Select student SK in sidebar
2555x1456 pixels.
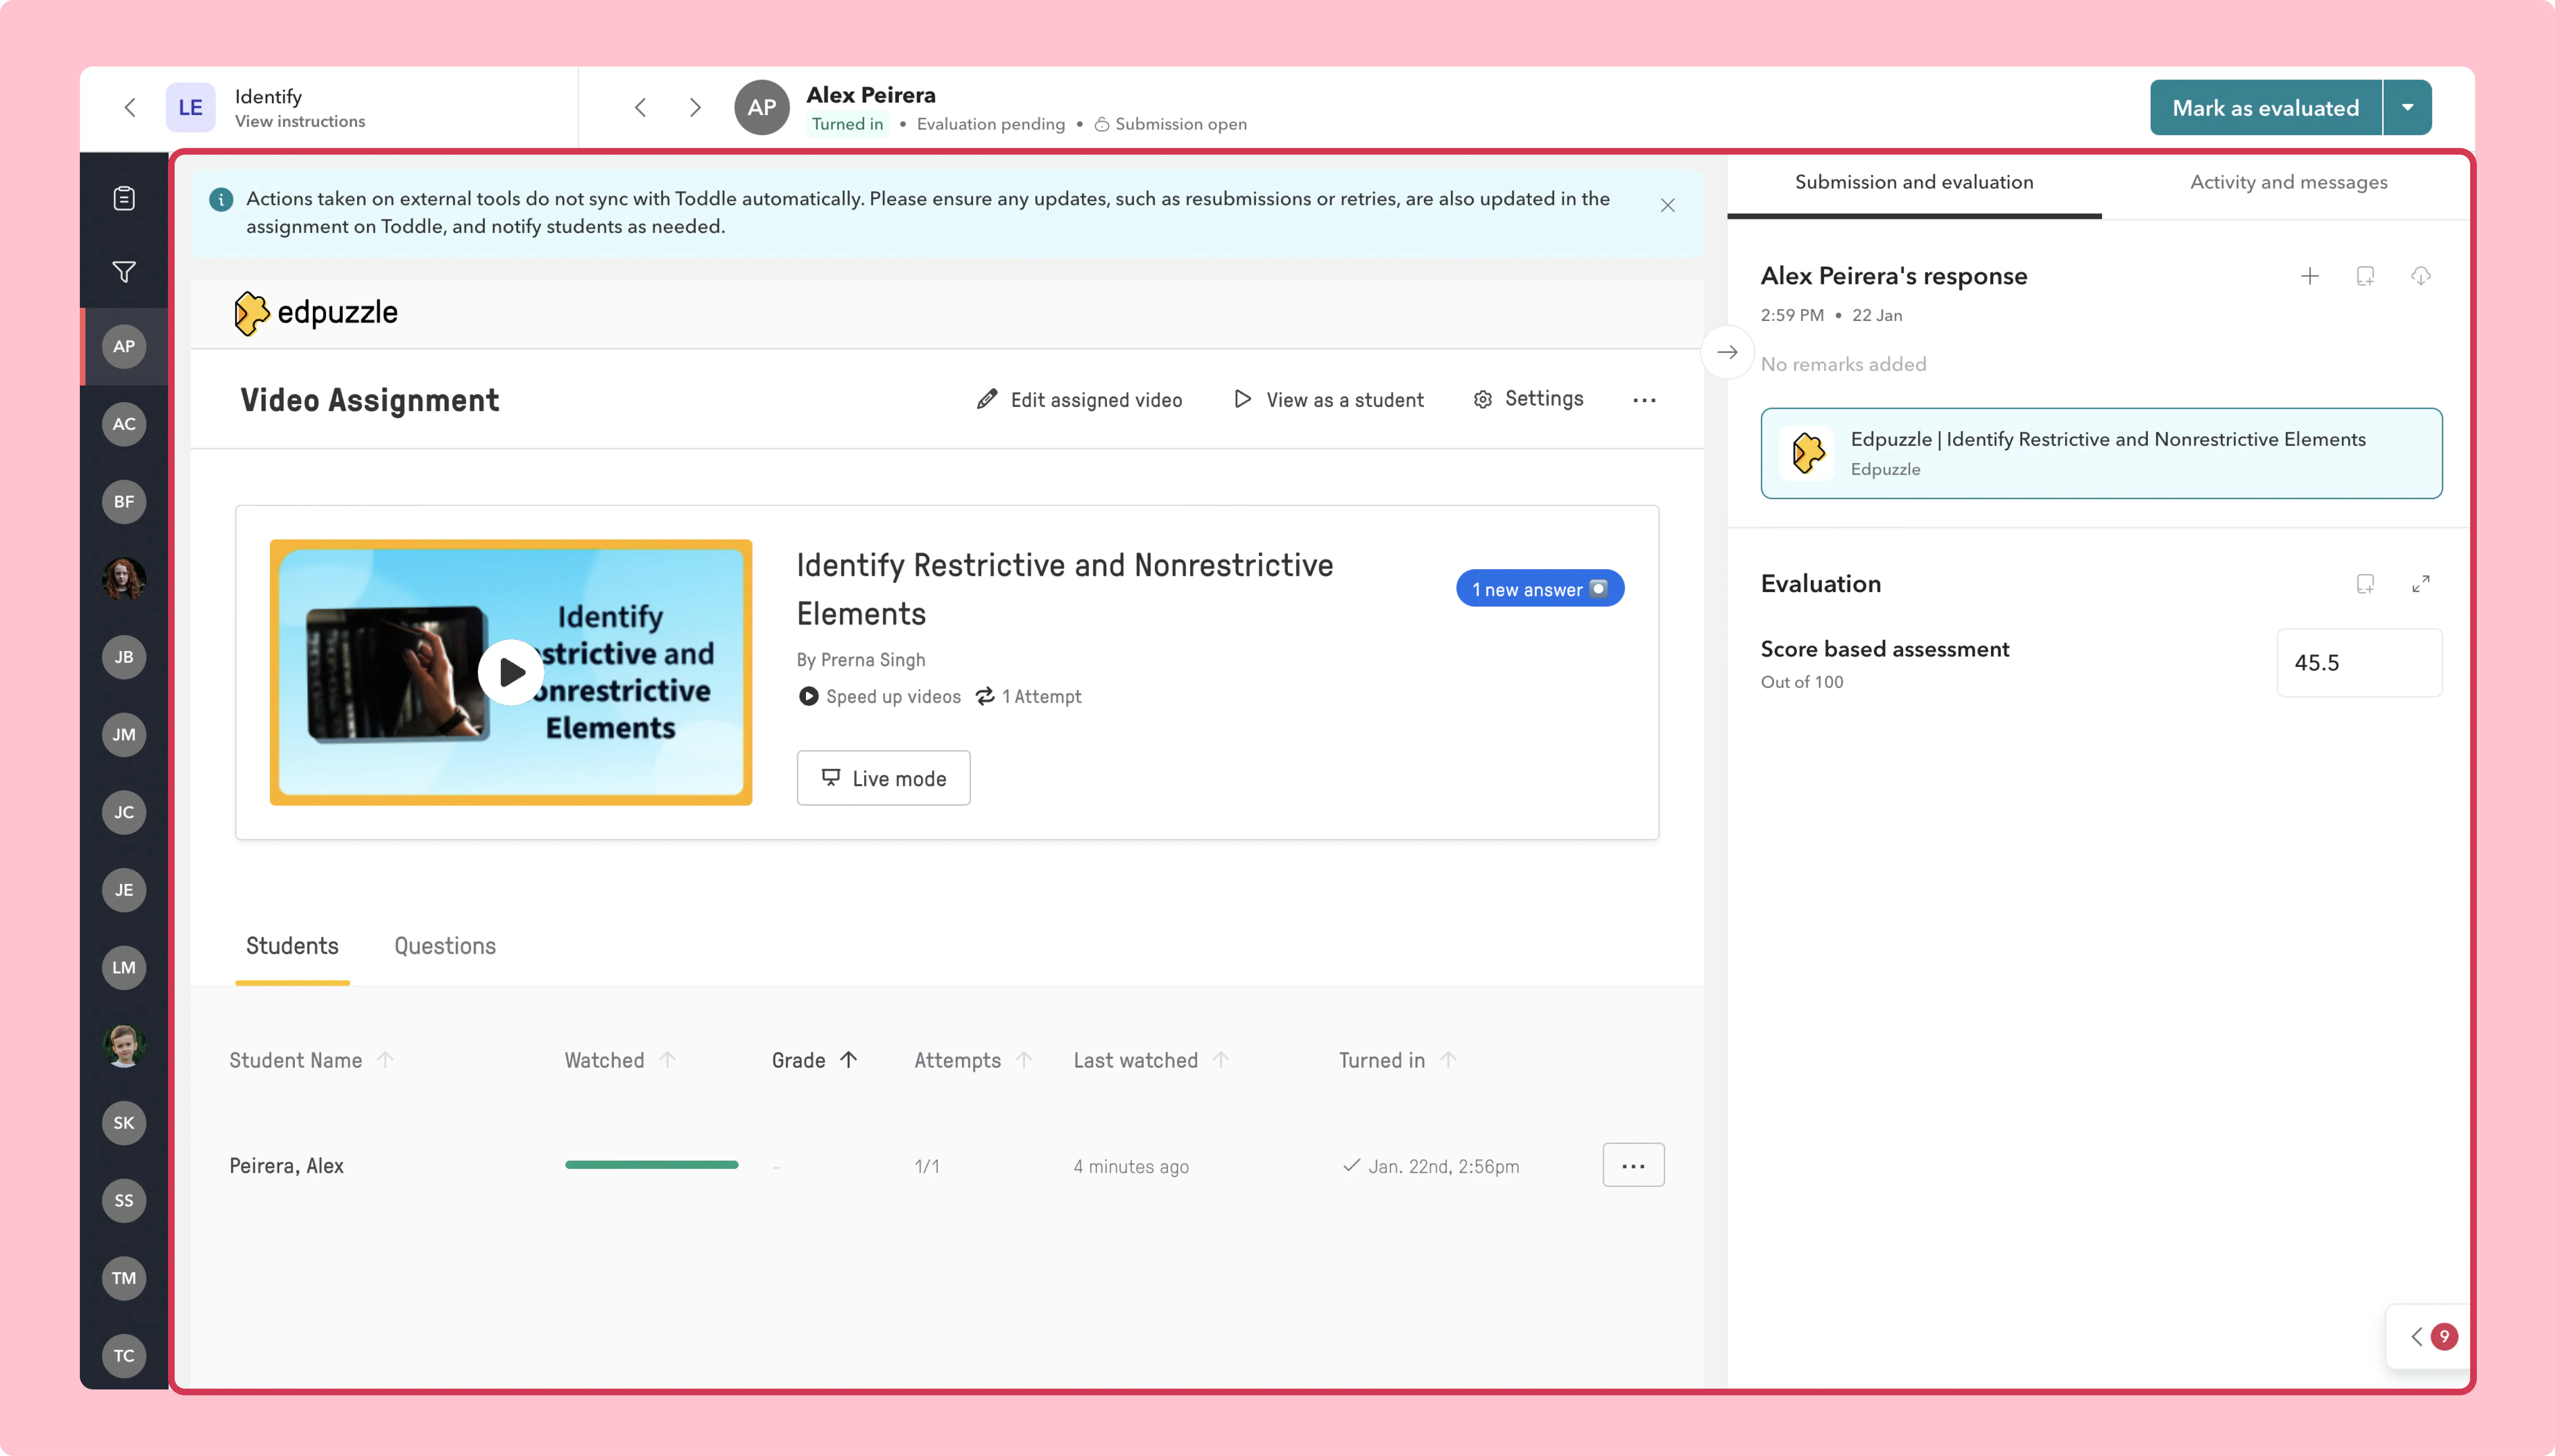point(124,1123)
